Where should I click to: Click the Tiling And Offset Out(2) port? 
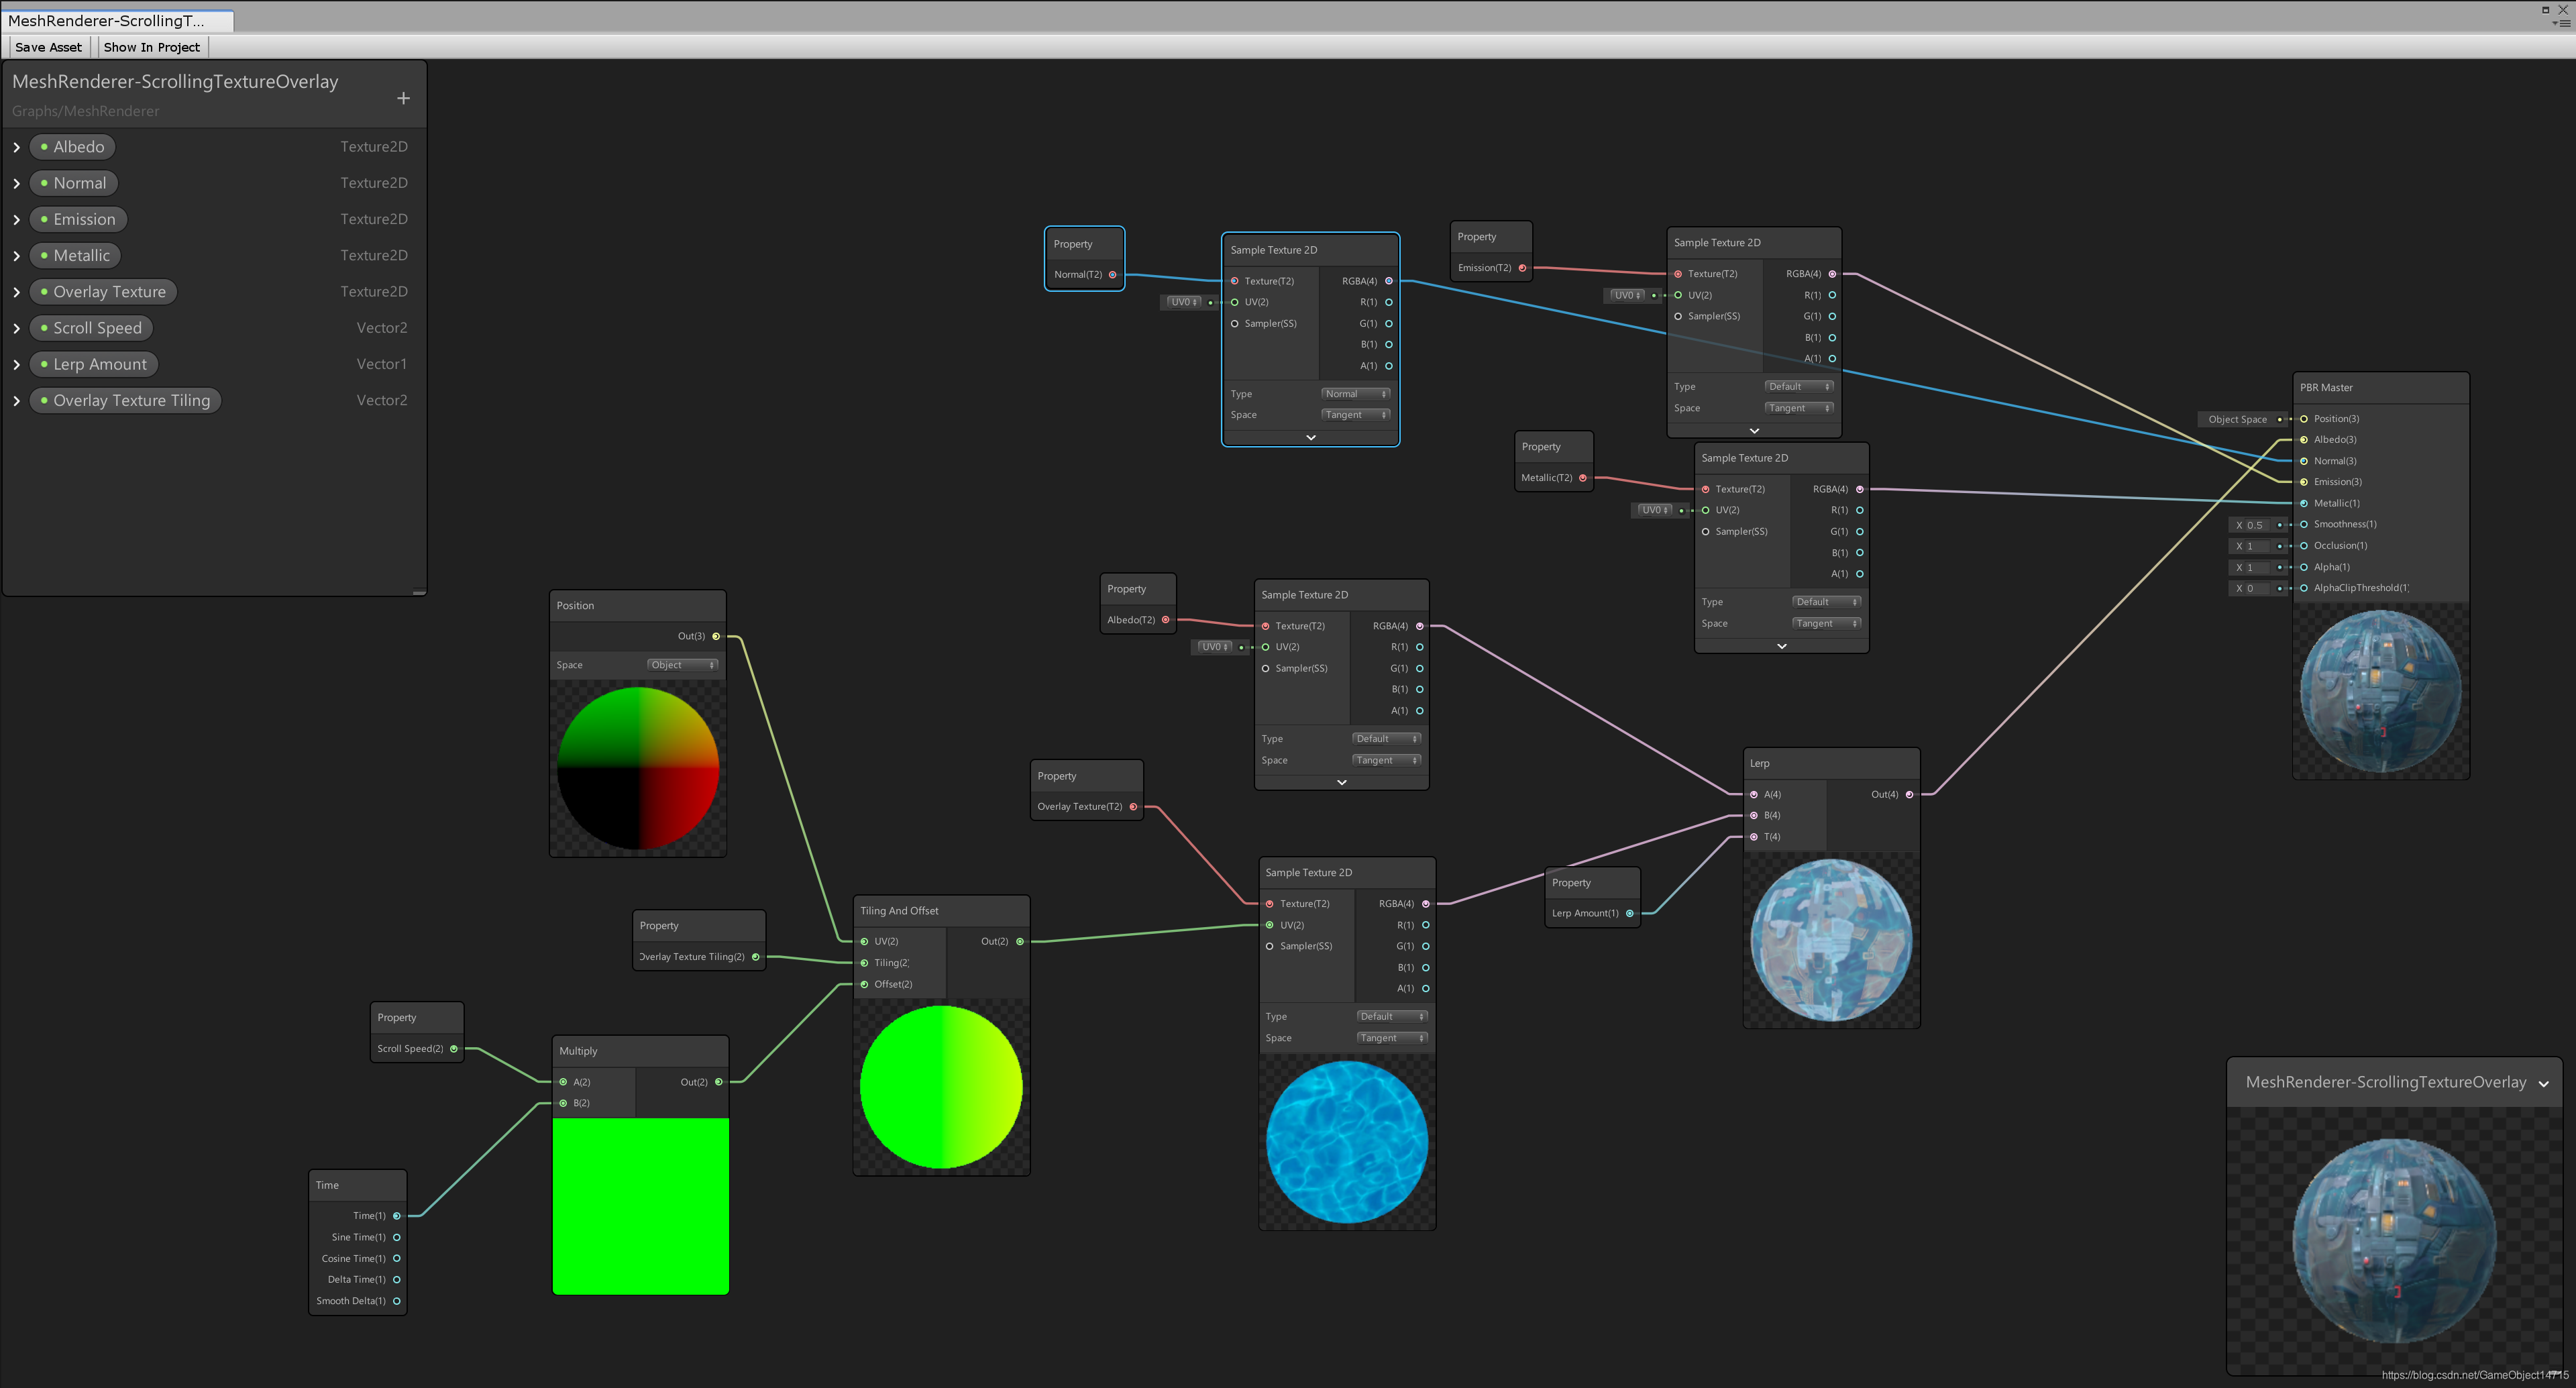[x=1019, y=941]
